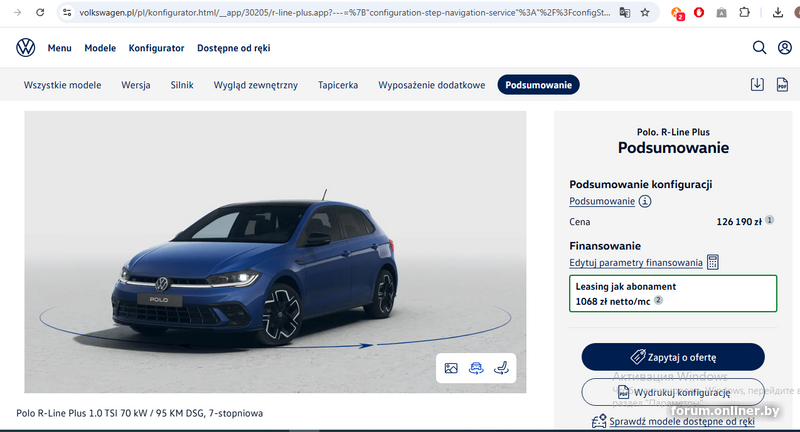The width and height of the screenshot is (800, 432).
Task: Open the orange extension with badge 2
Action: [x=677, y=13]
